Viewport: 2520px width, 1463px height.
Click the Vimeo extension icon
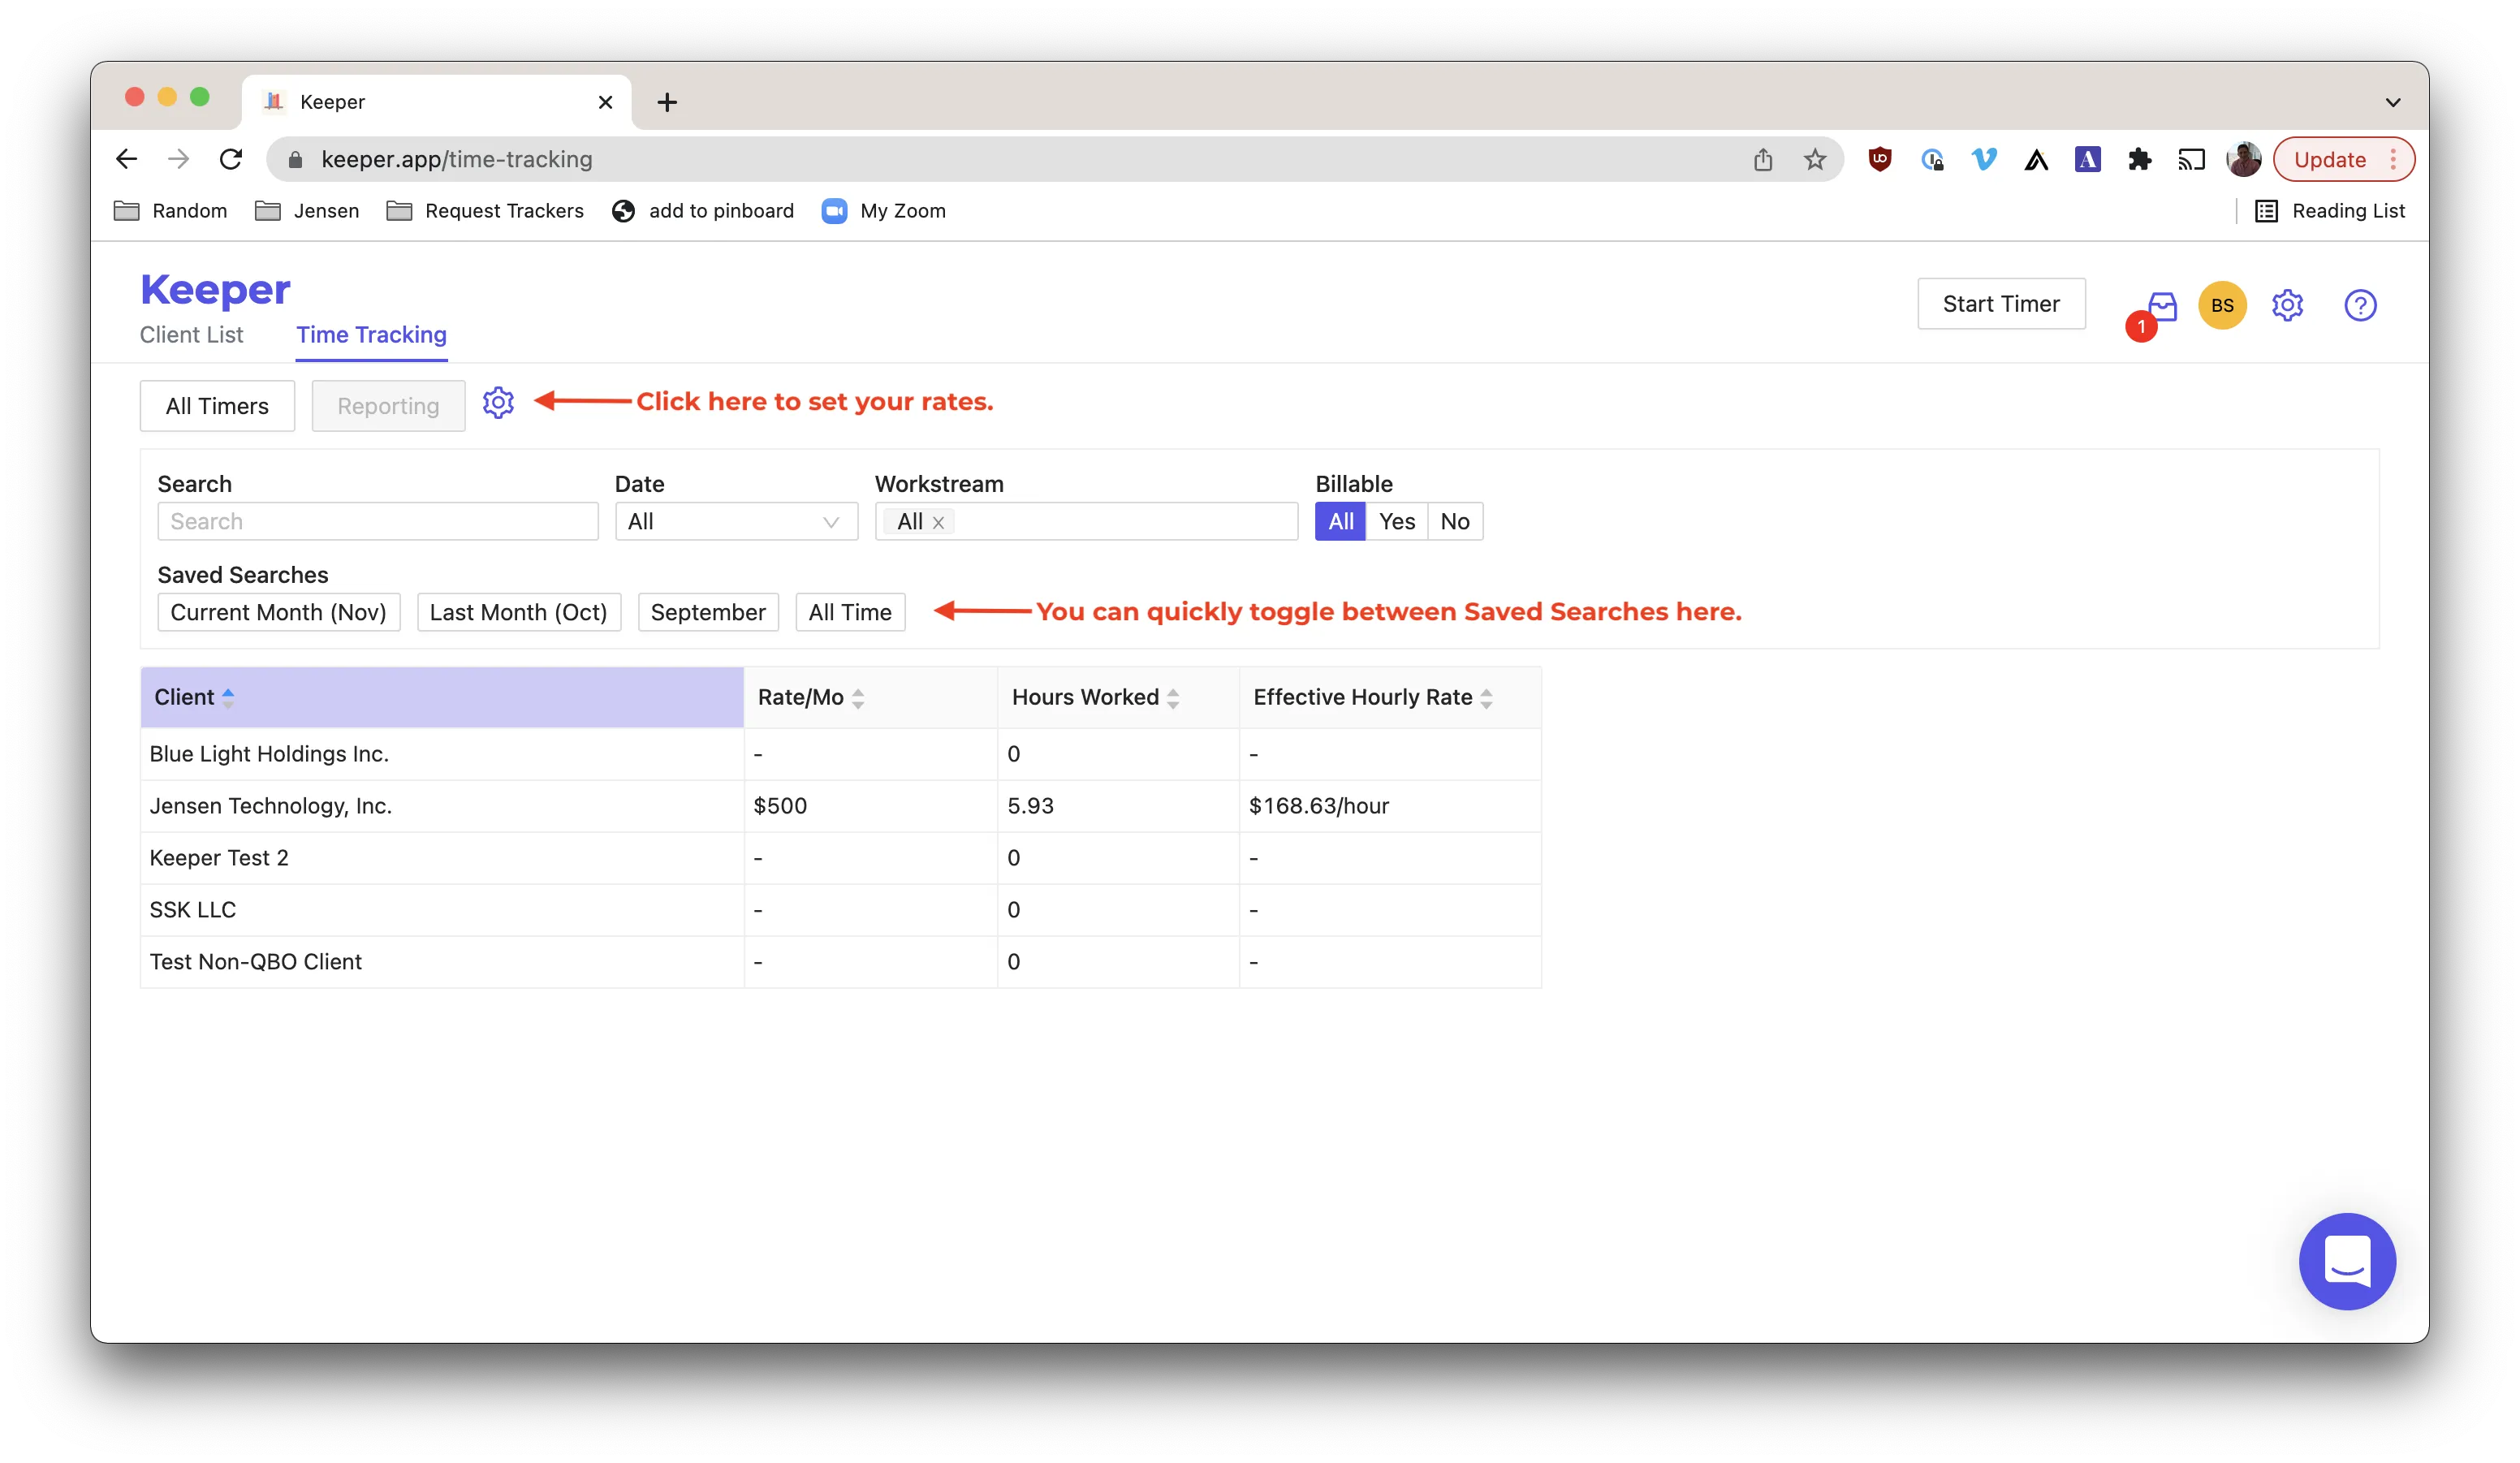click(x=1983, y=159)
